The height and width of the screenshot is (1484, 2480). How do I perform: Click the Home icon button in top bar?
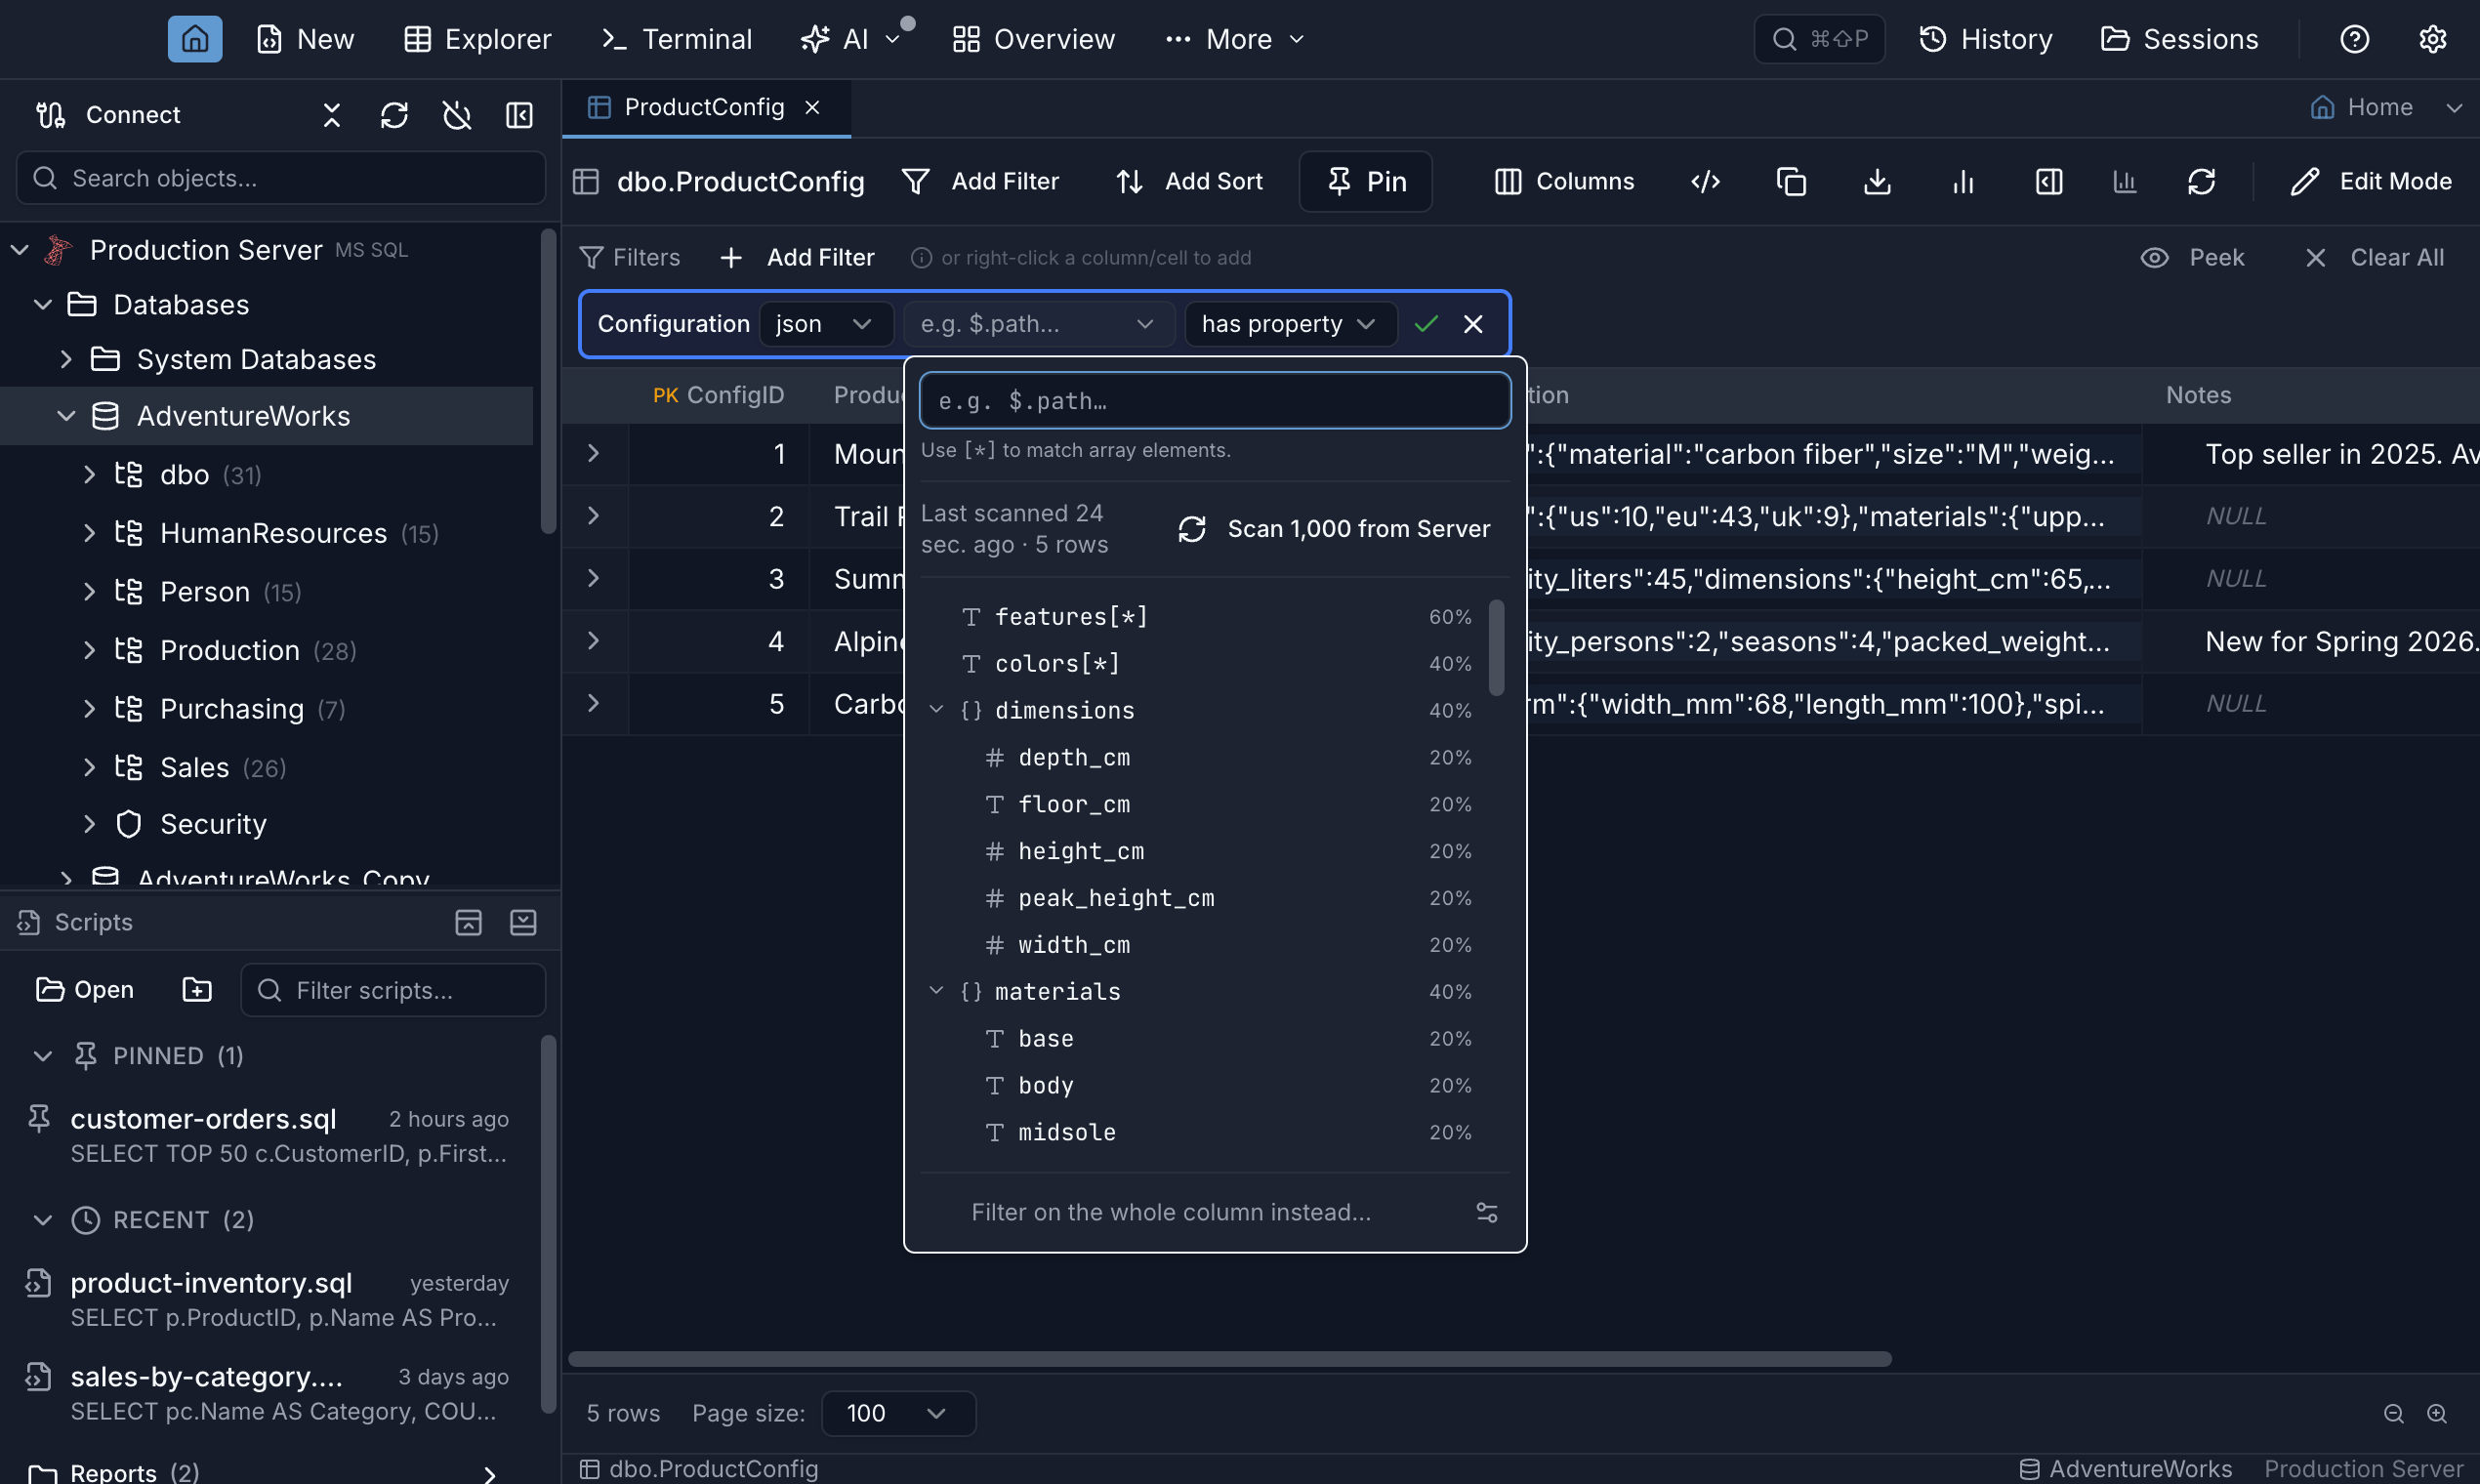click(195, 39)
